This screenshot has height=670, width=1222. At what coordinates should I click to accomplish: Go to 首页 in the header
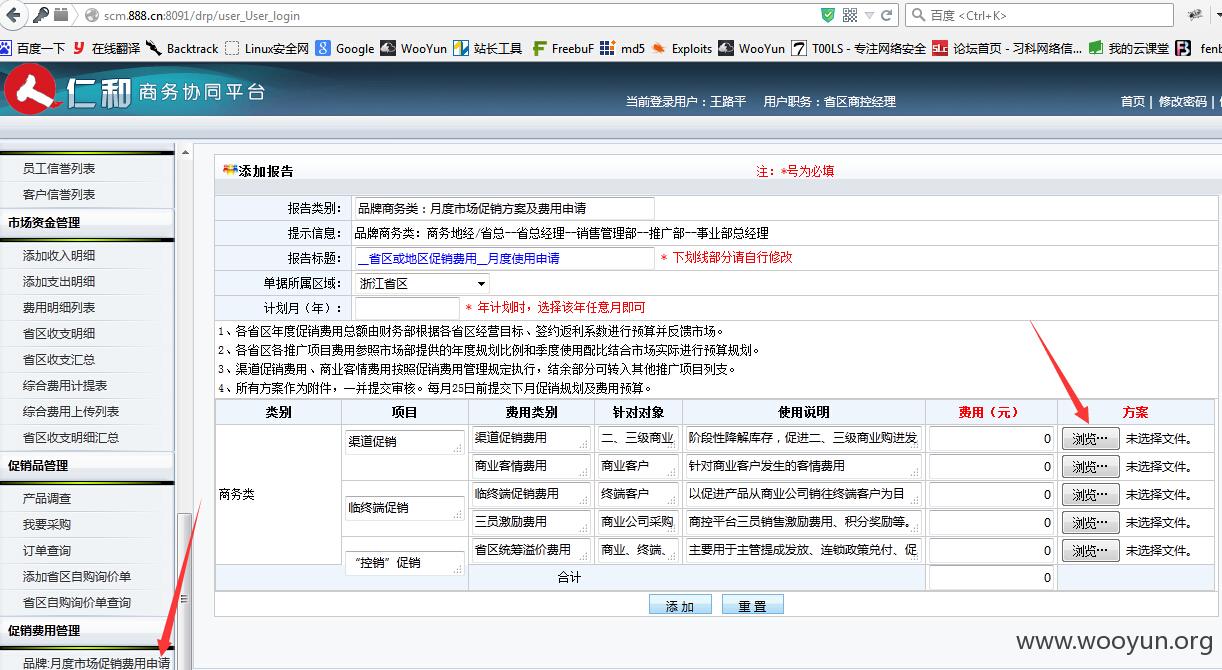pos(1132,102)
